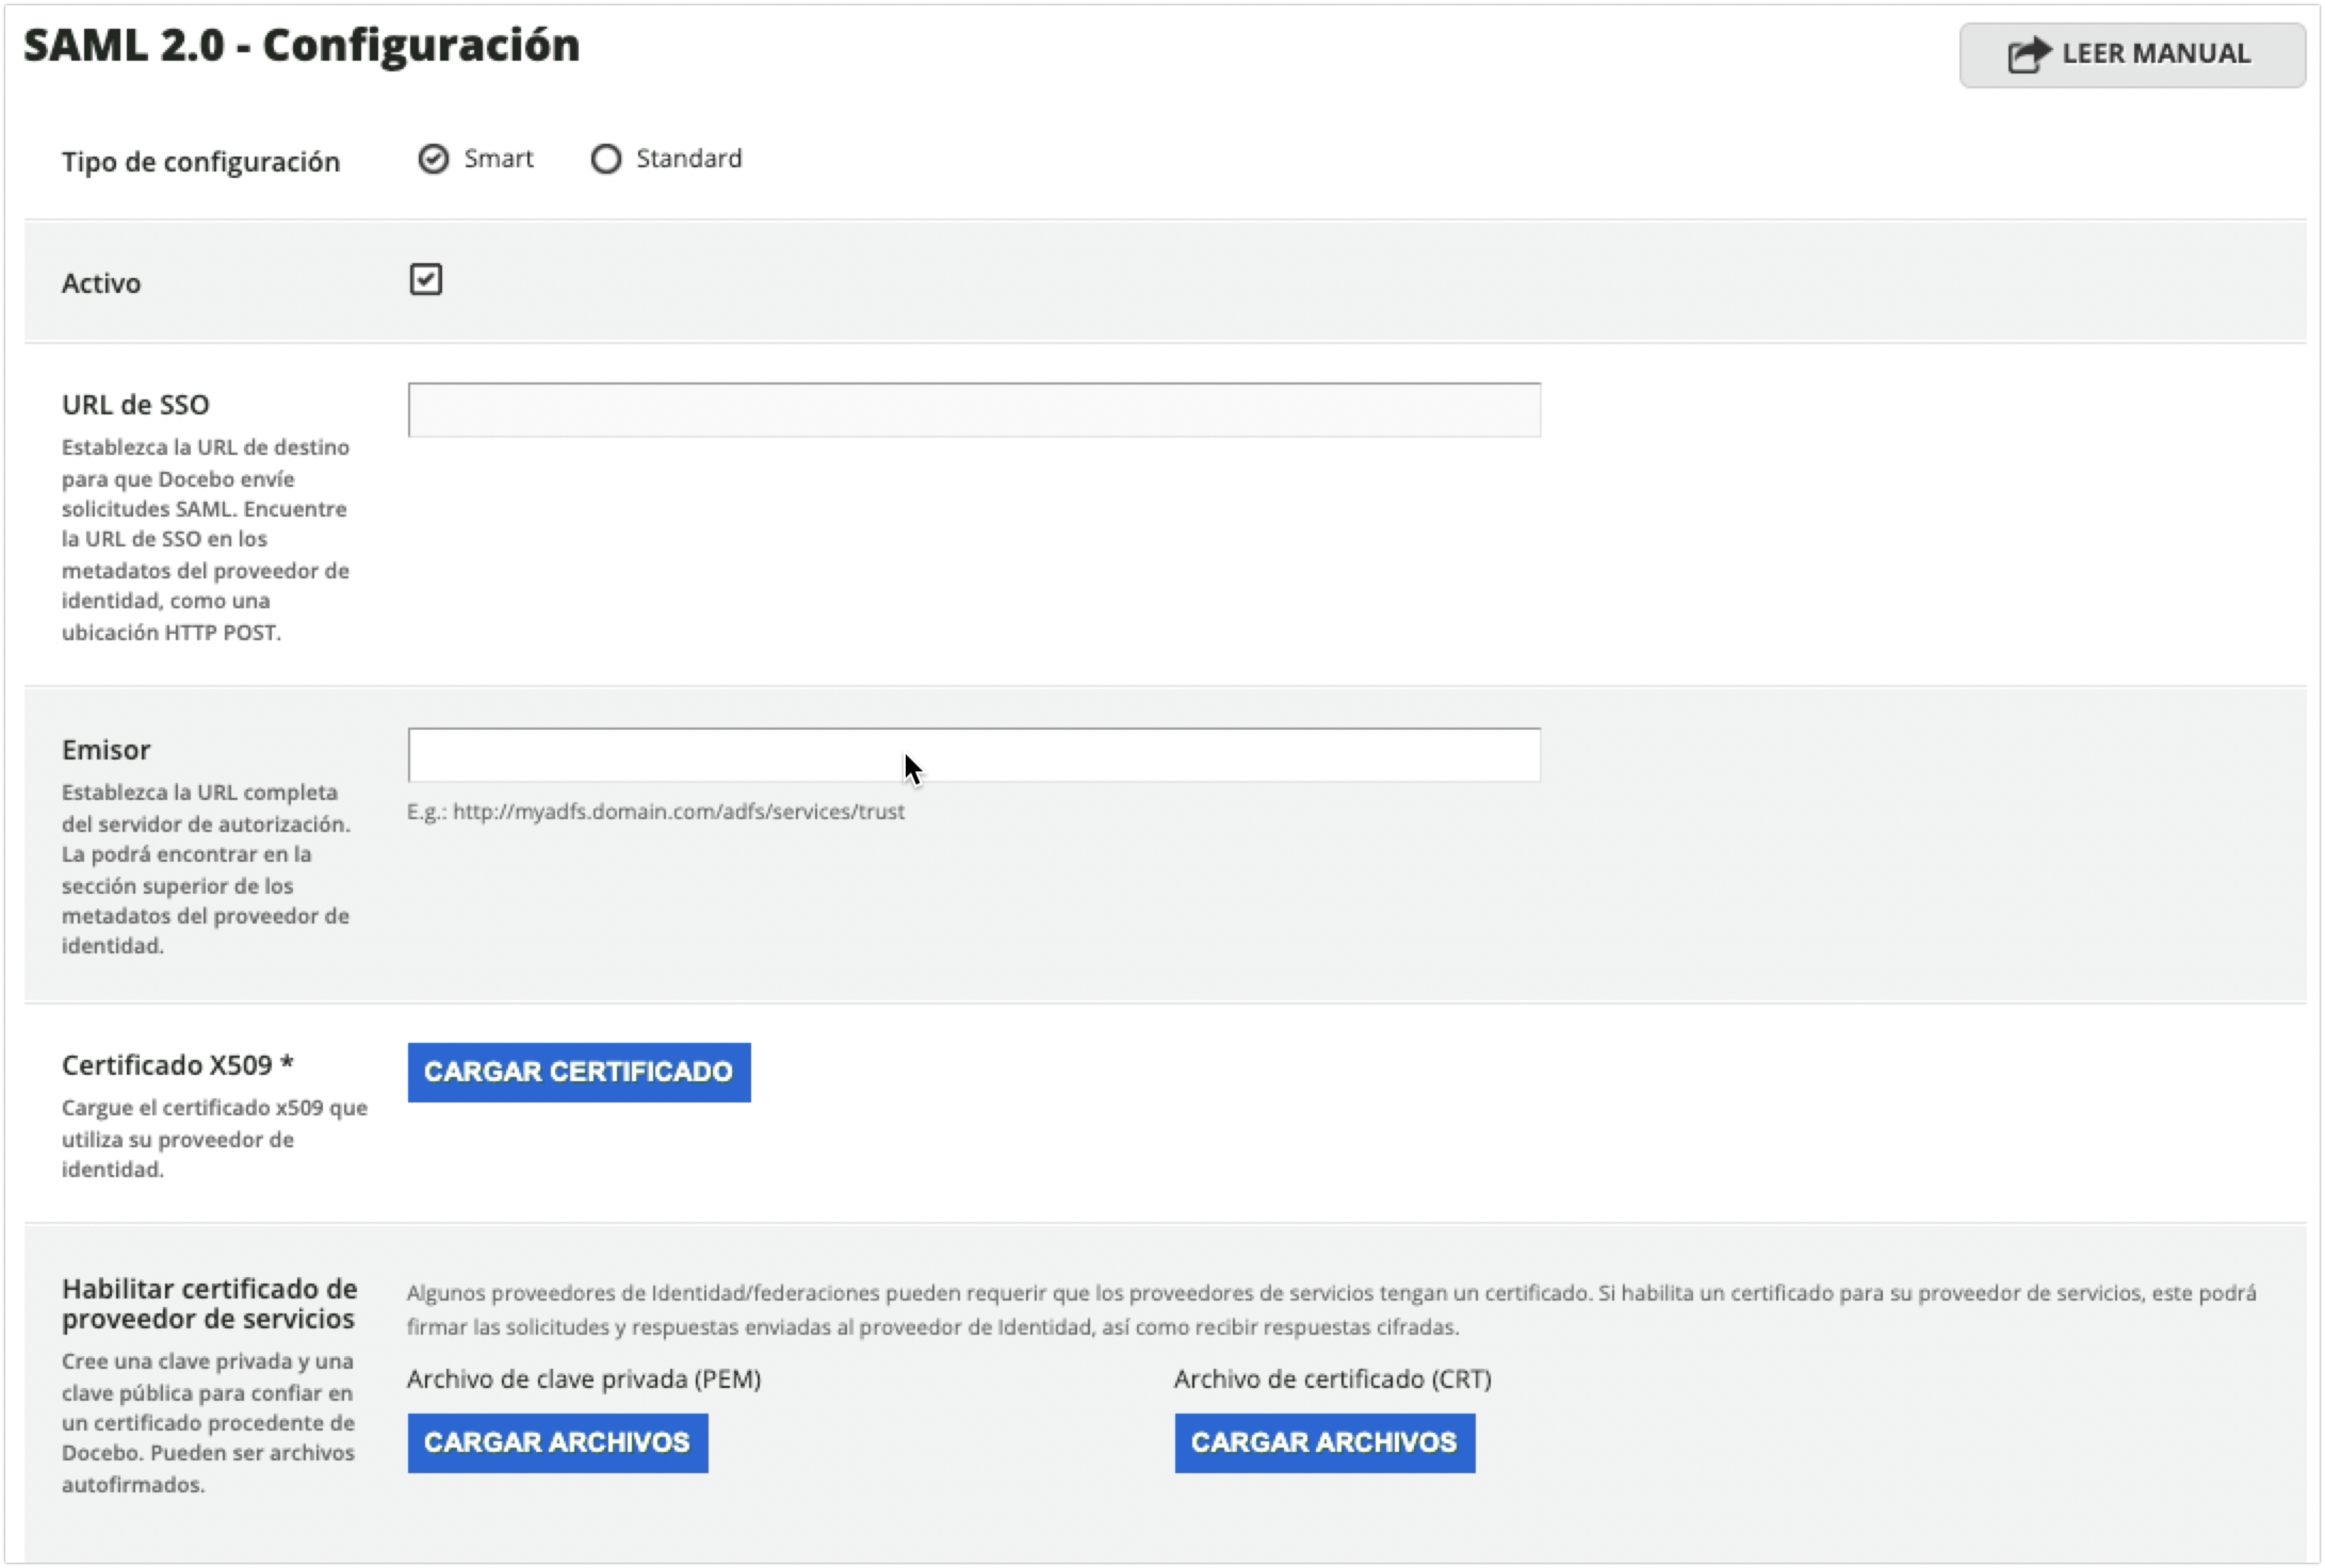This screenshot has width=2325, height=1568.
Task: Click the Tipo de configuración label
Action: 201,160
